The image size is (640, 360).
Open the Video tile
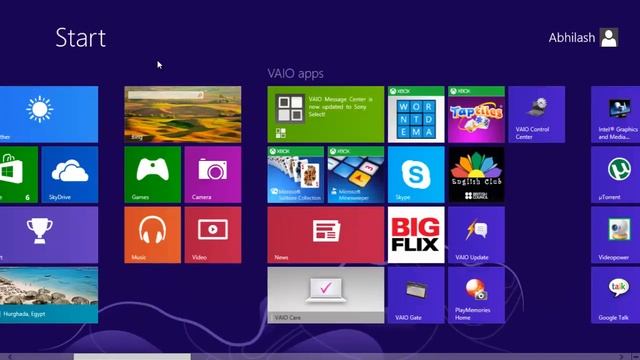(x=213, y=235)
